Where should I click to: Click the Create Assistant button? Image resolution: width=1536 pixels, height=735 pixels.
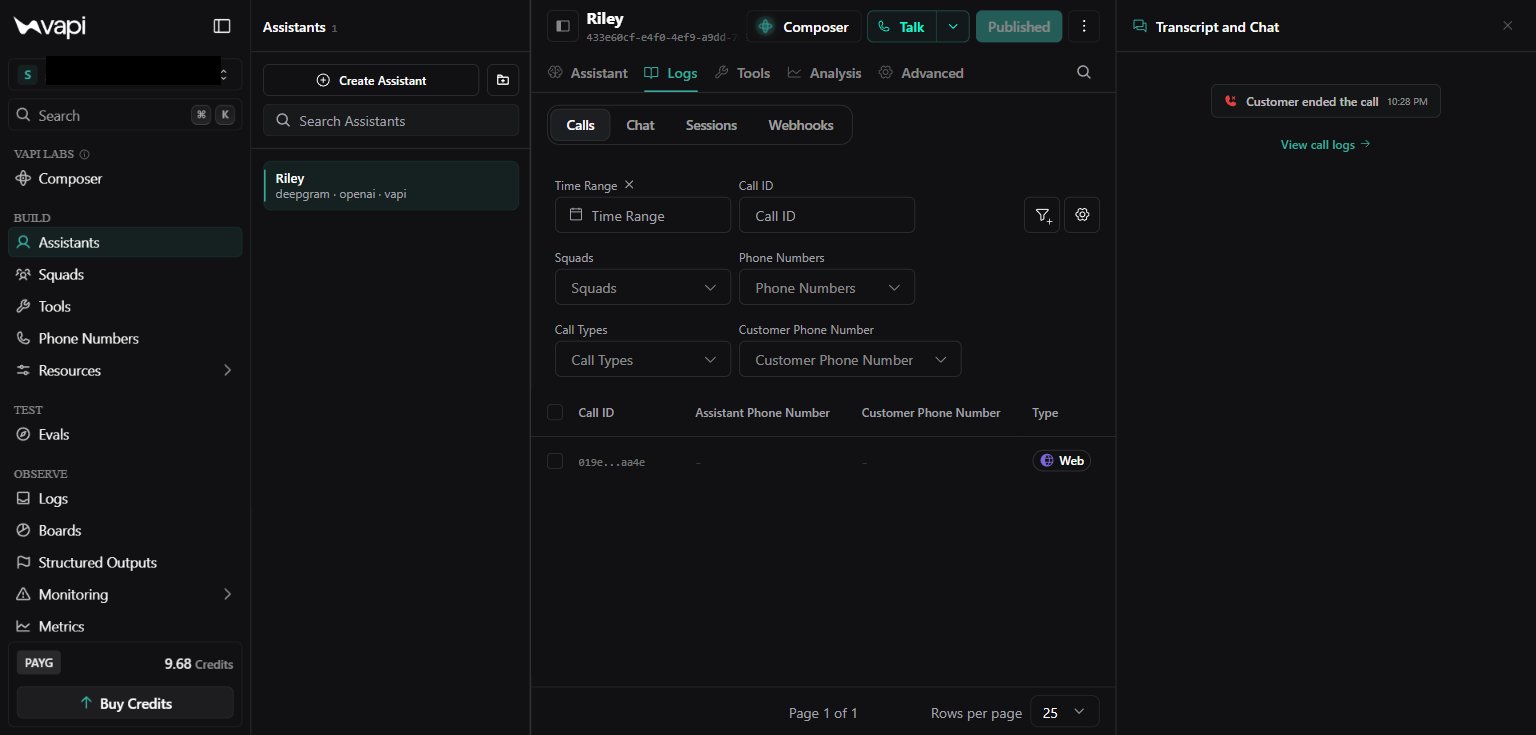(371, 80)
